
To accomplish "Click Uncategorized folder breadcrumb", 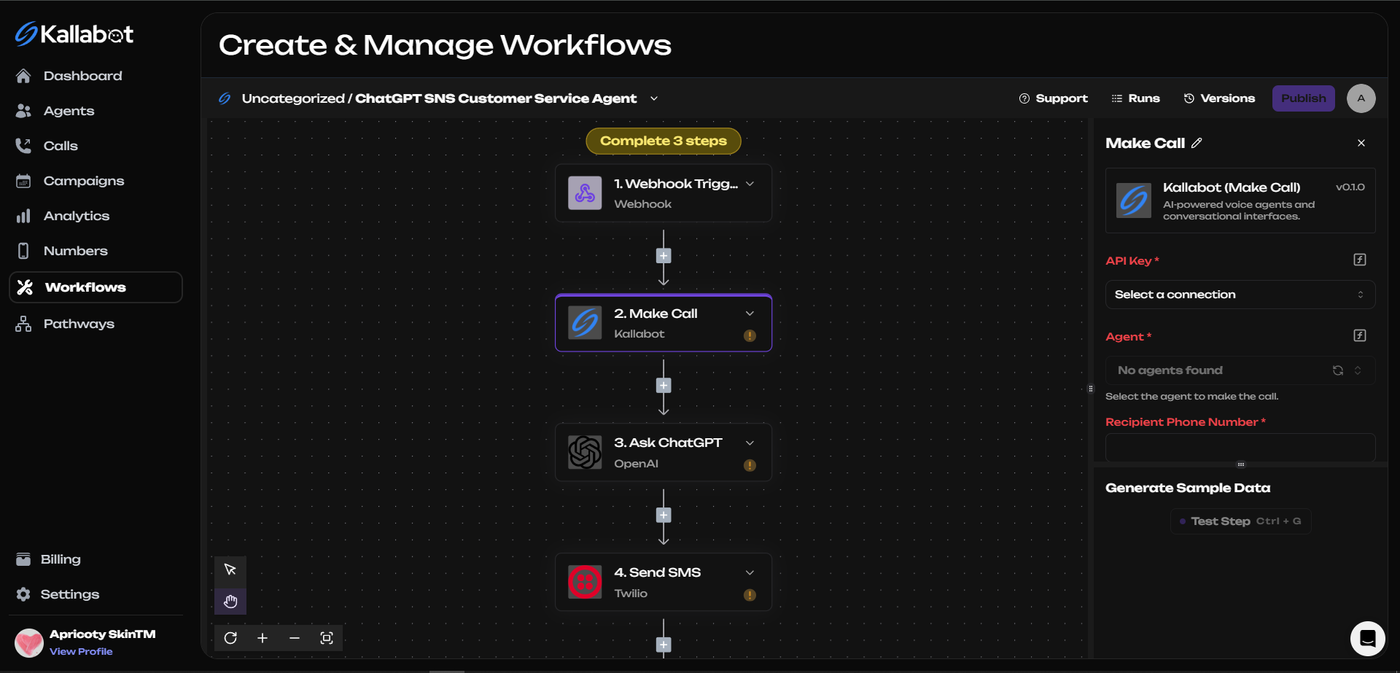I will (293, 98).
